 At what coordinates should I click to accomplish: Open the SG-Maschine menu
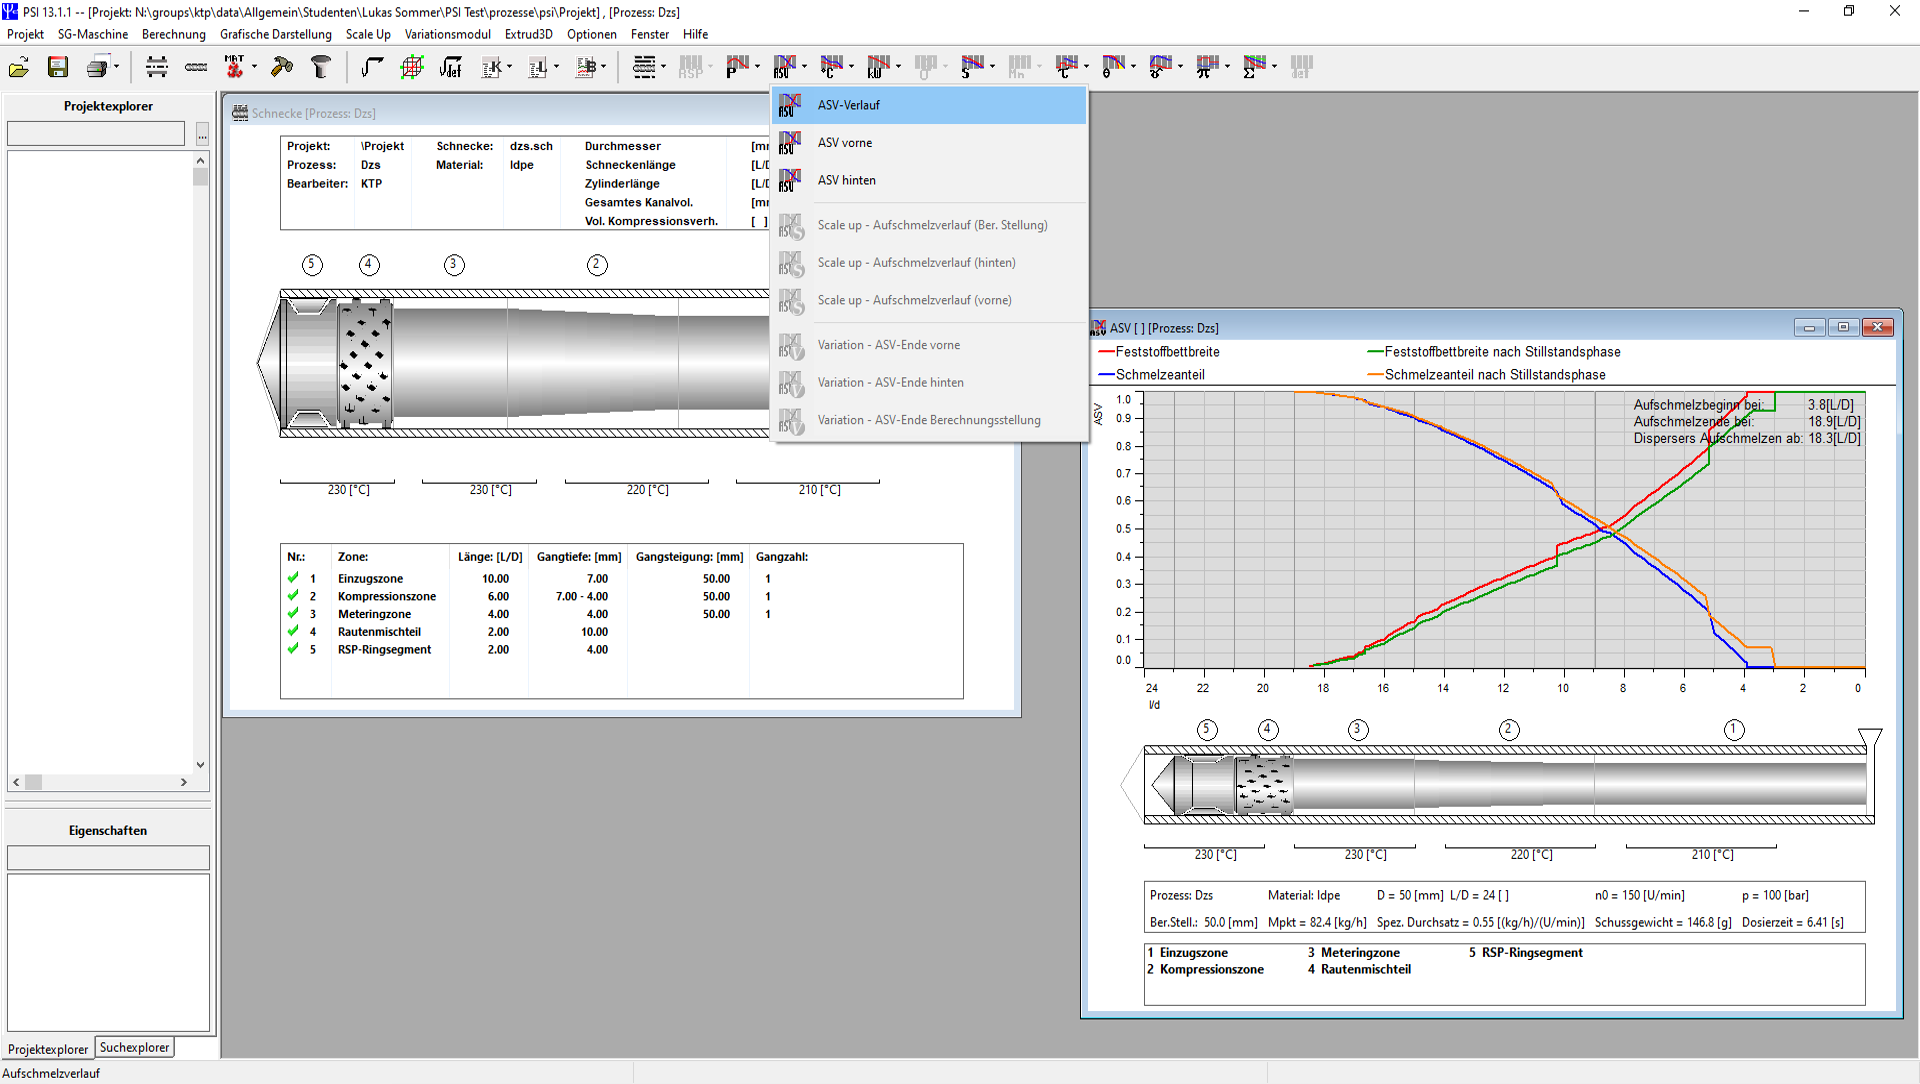click(x=93, y=34)
